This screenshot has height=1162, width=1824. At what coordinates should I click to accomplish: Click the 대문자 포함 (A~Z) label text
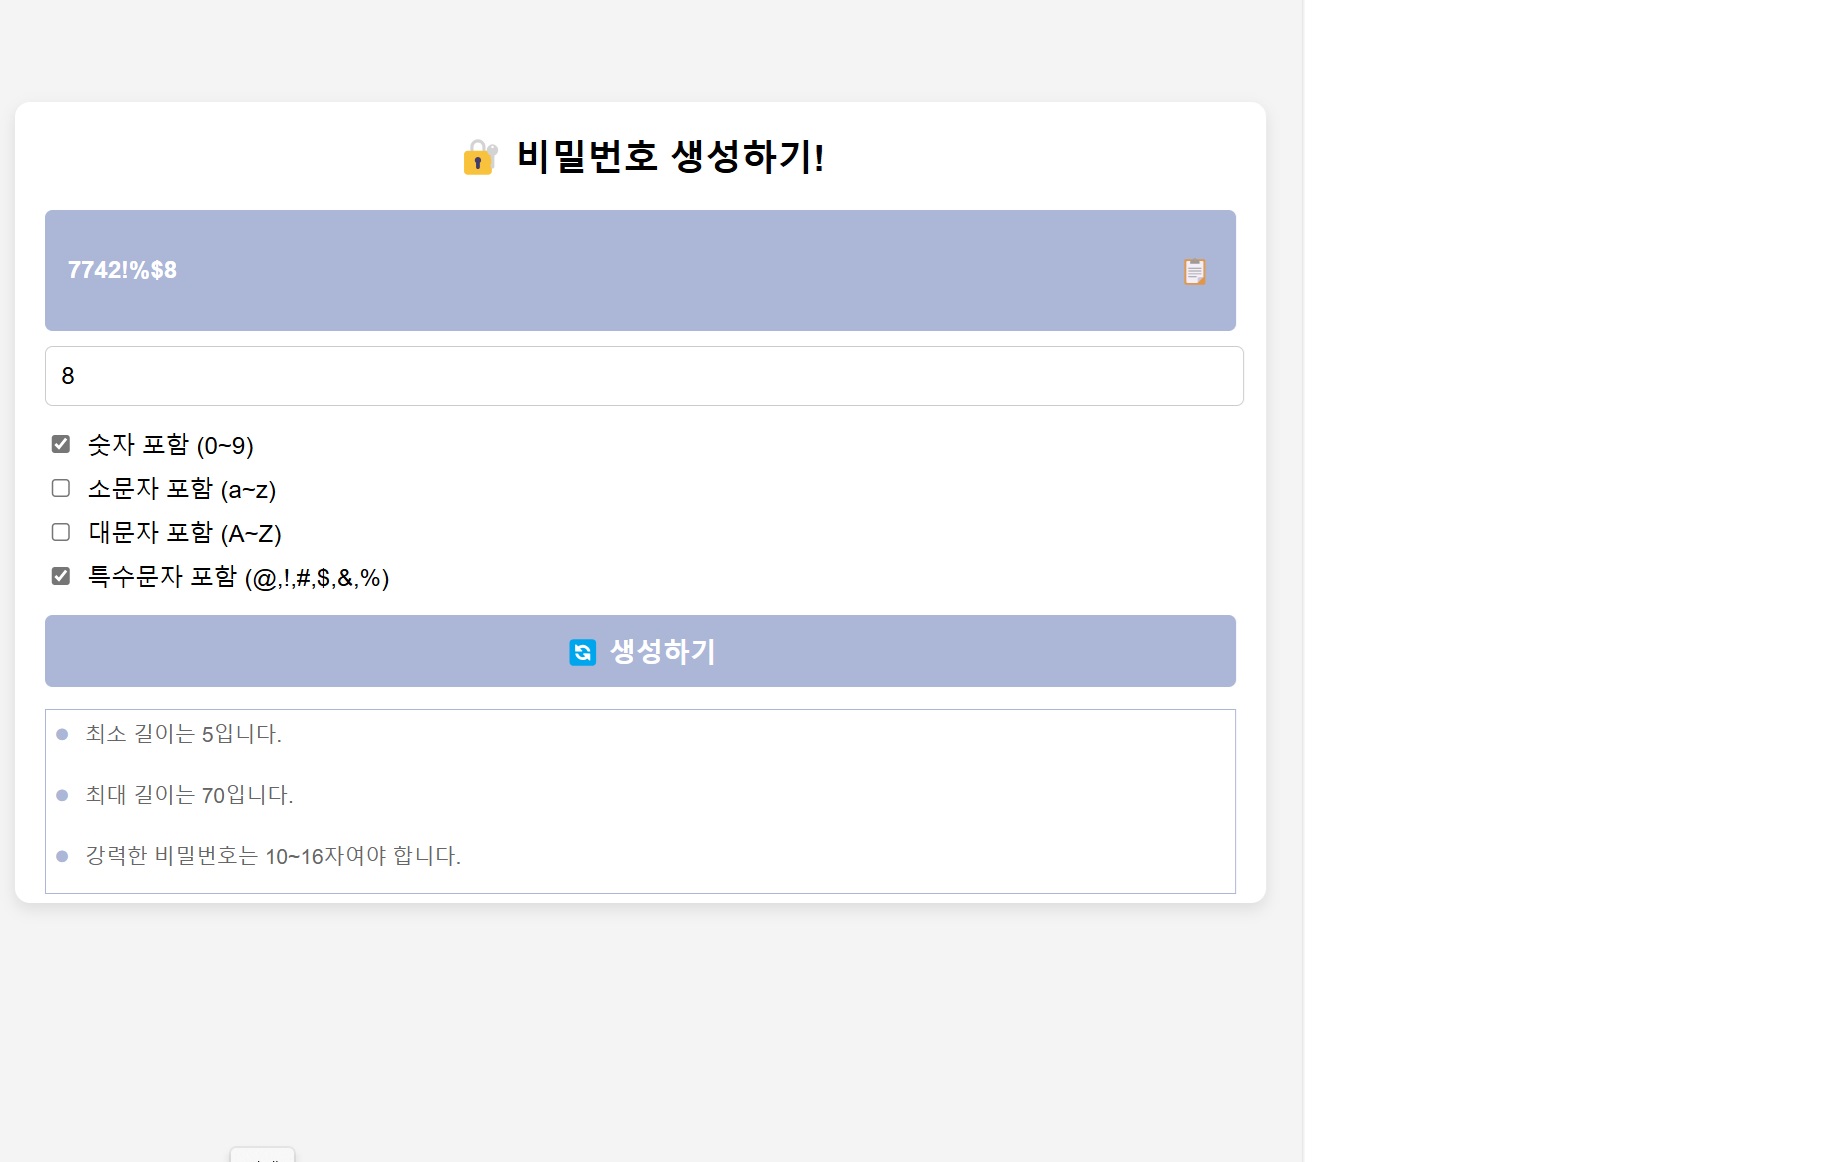185,533
